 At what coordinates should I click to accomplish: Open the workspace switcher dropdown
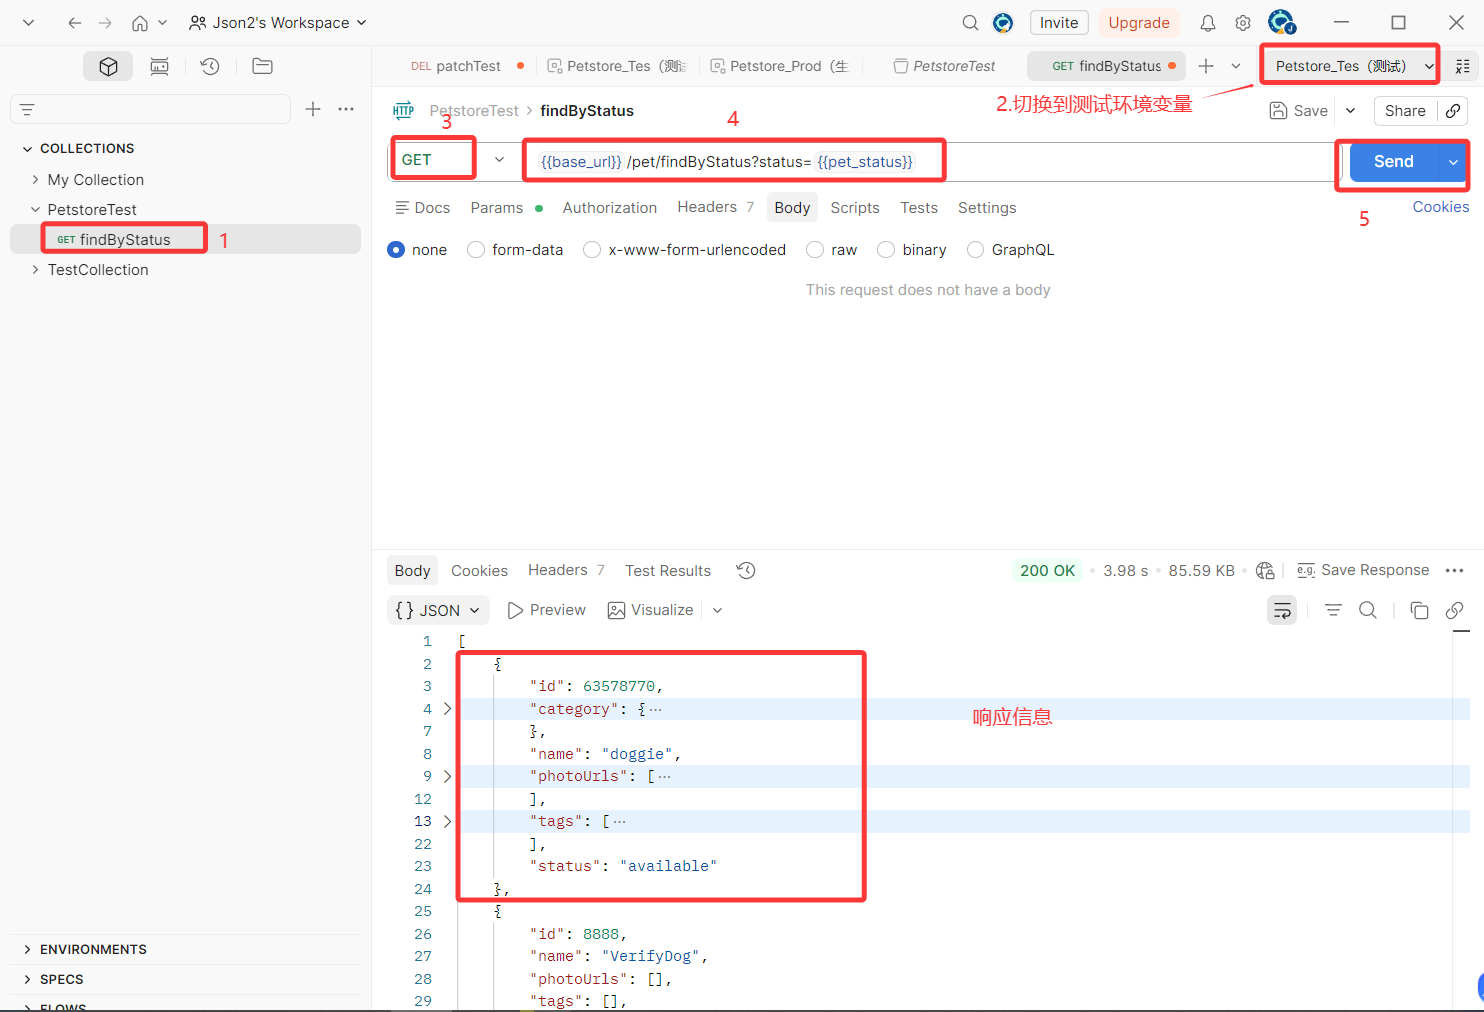tap(278, 23)
